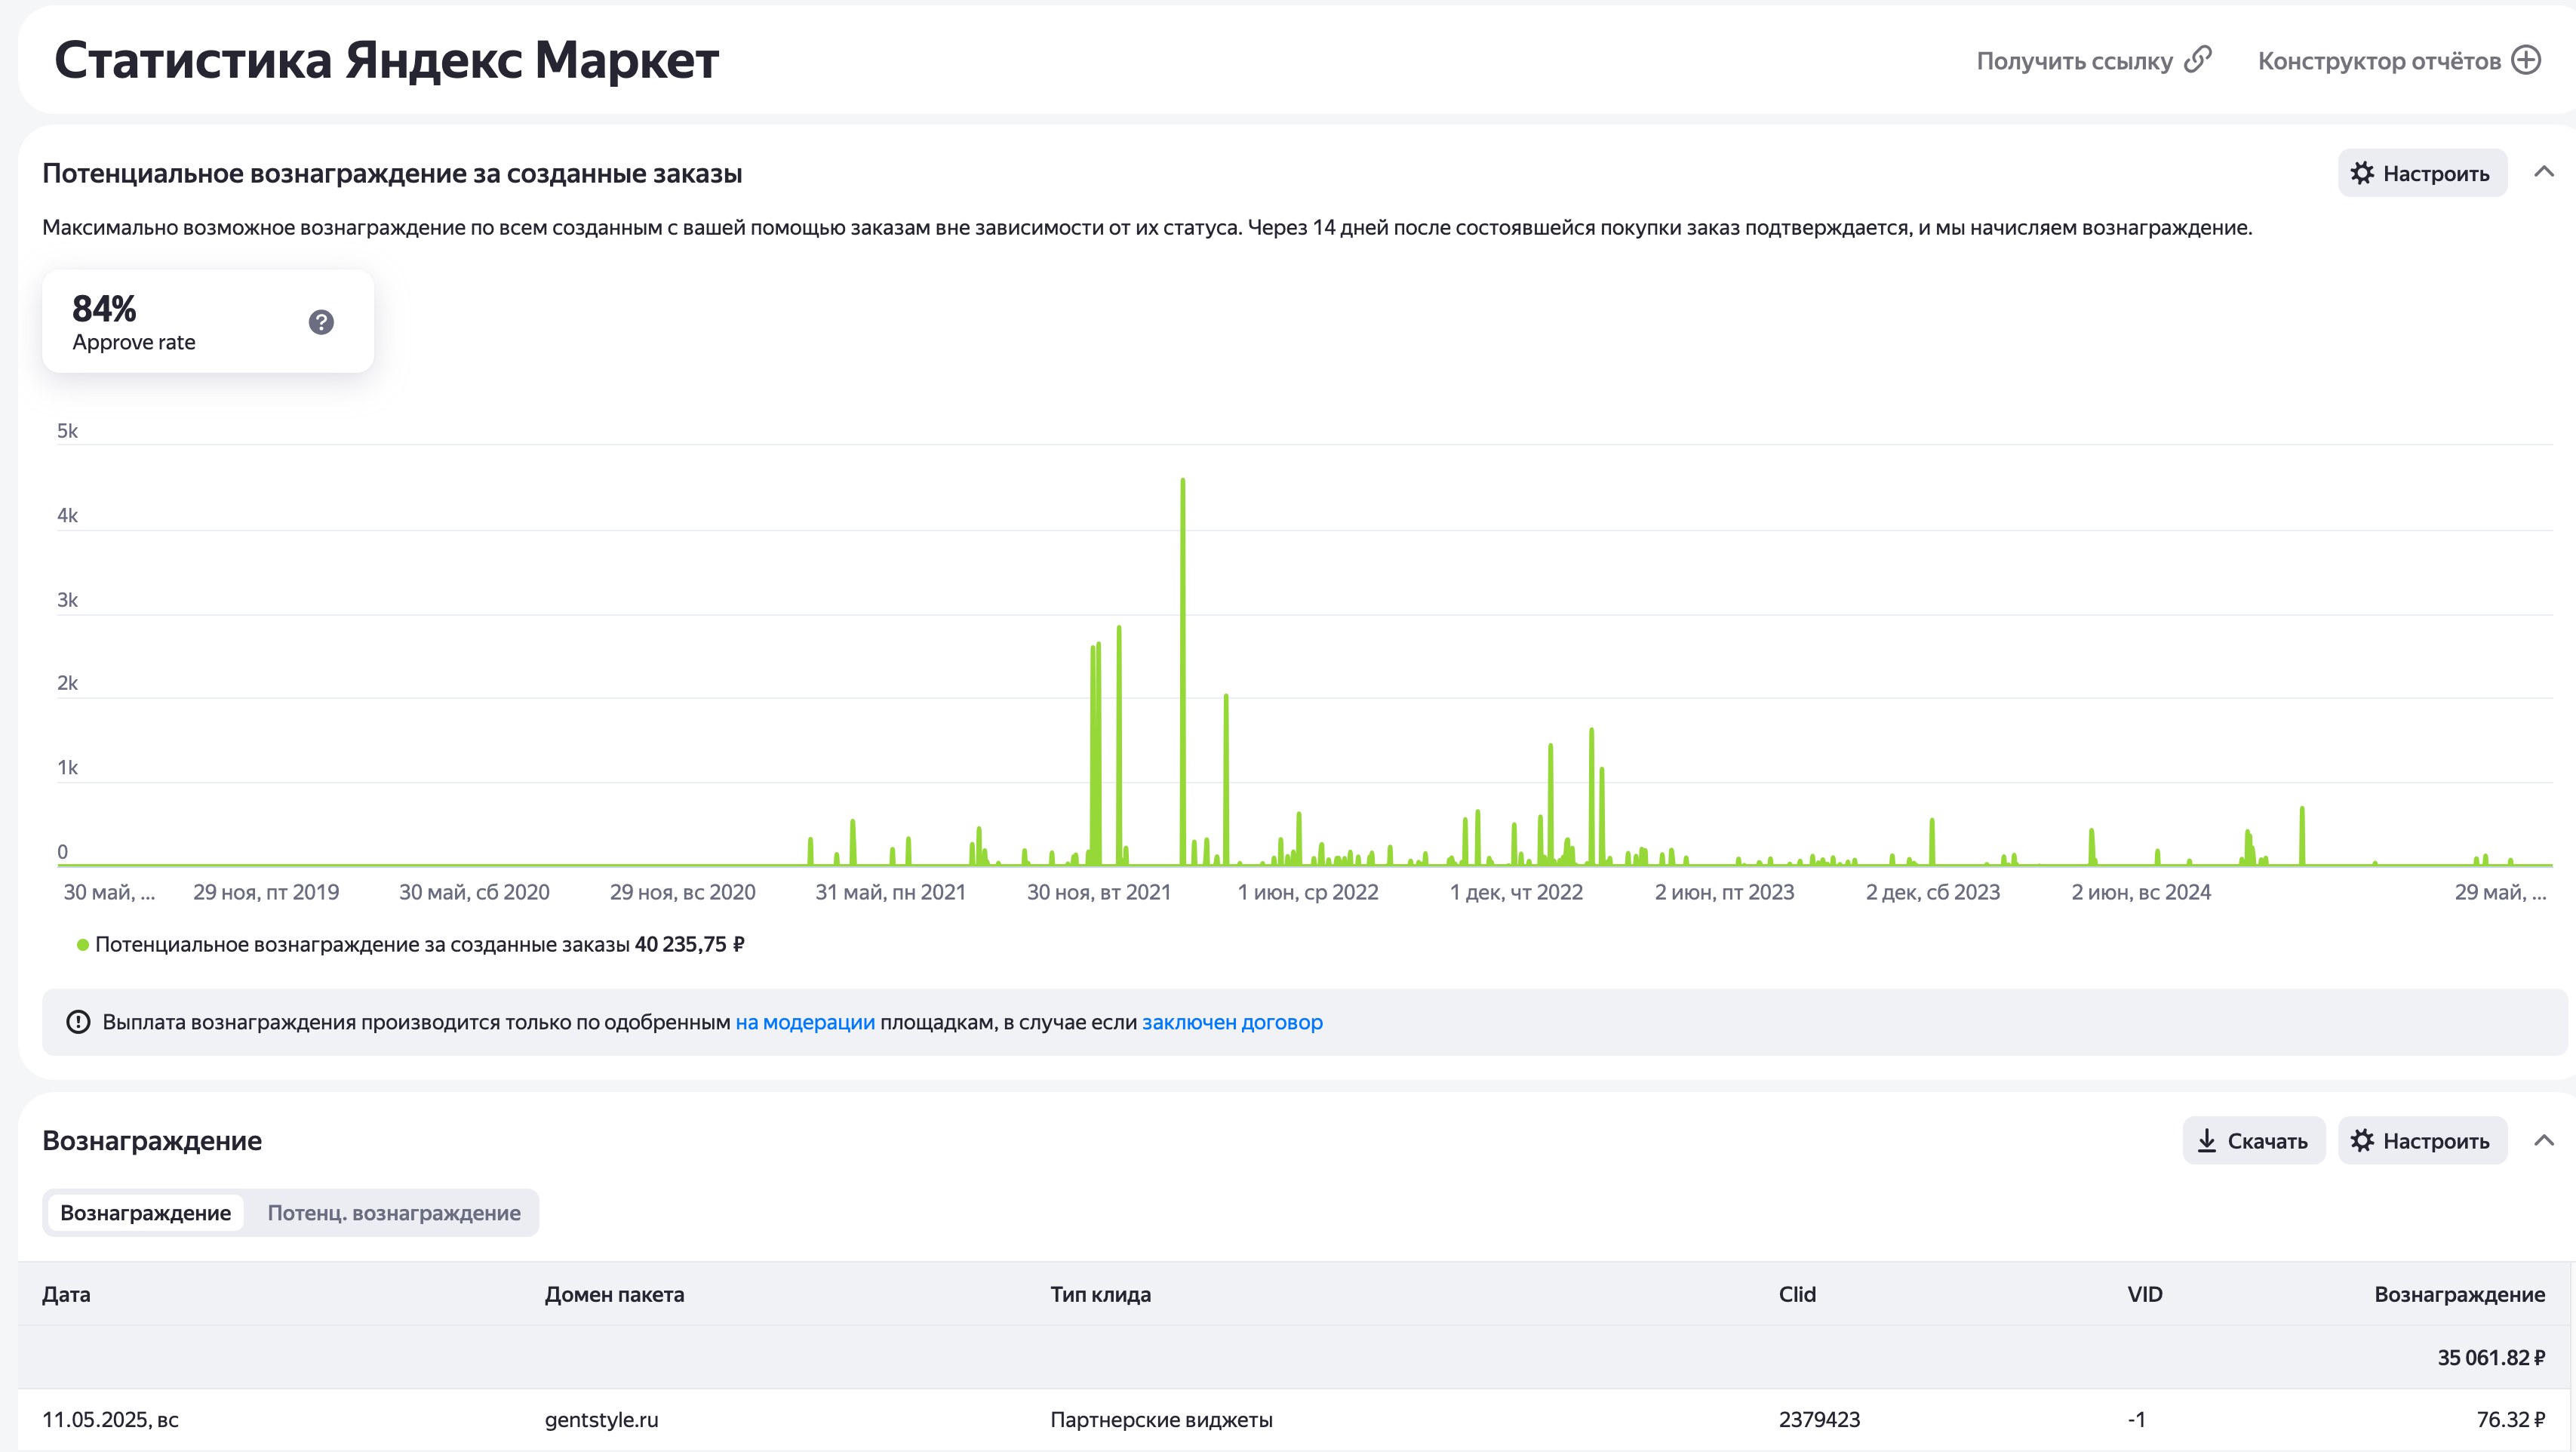Image resolution: width=2576 pixels, height=1452 pixels.
Task: Click axis label 1 июн, ср 2022
Action: (x=1308, y=892)
